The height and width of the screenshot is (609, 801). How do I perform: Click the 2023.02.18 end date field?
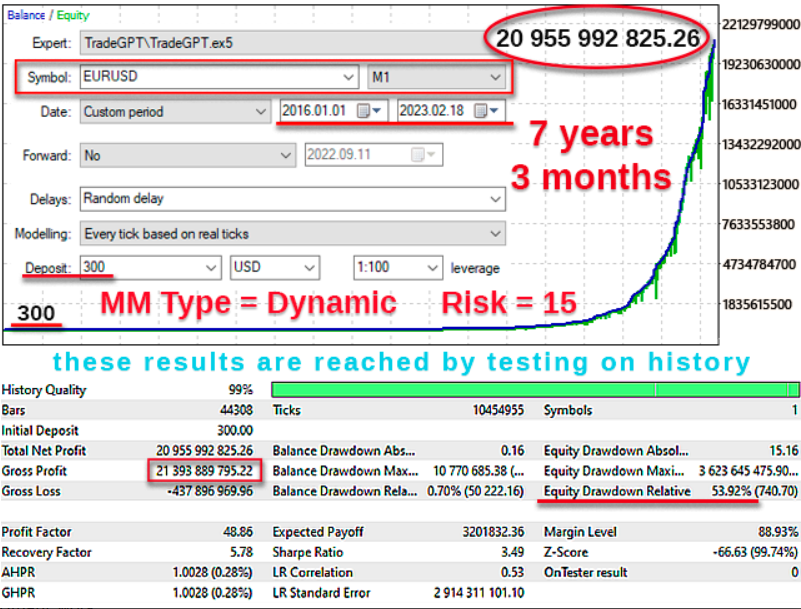tap(432, 111)
